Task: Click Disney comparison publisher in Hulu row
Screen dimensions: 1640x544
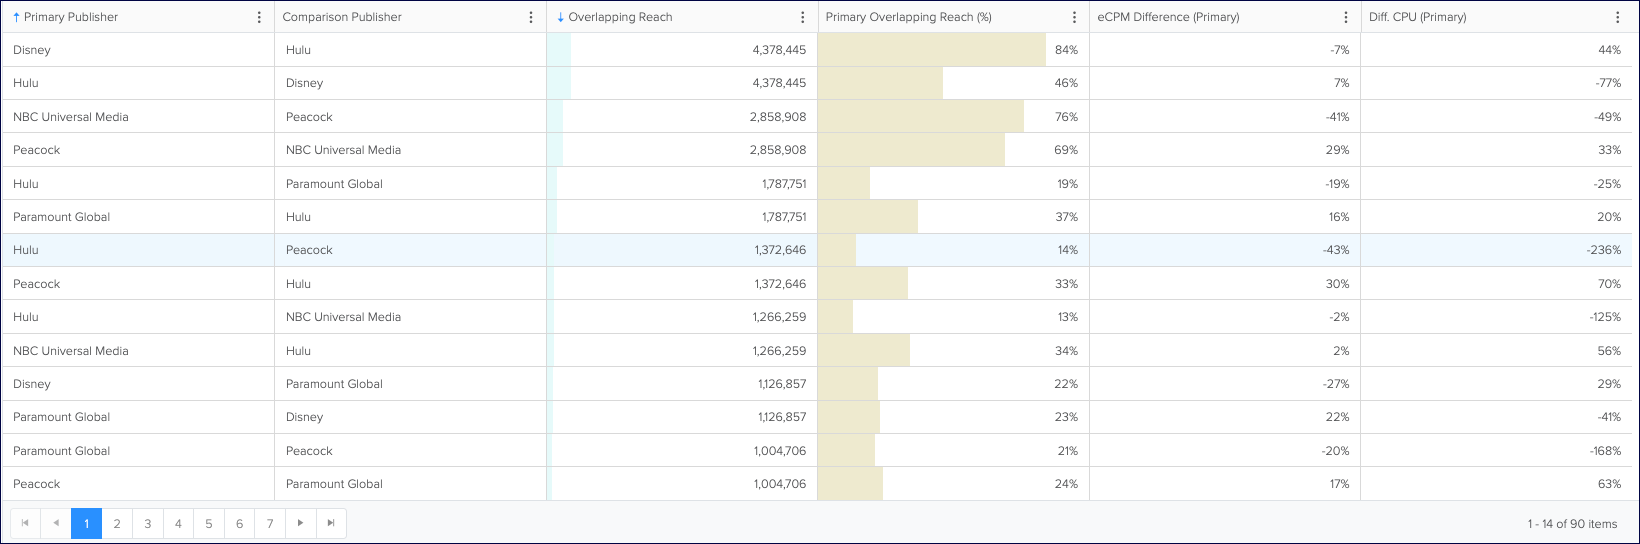Action: [304, 83]
